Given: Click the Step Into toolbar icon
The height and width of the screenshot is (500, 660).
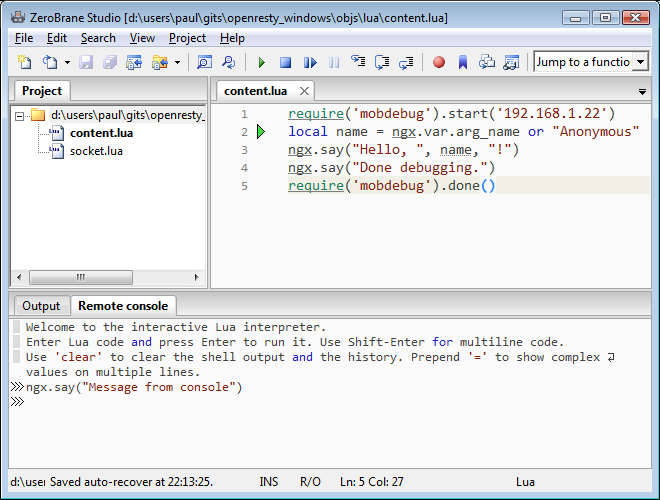Looking at the screenshot, I should [358, 62].
